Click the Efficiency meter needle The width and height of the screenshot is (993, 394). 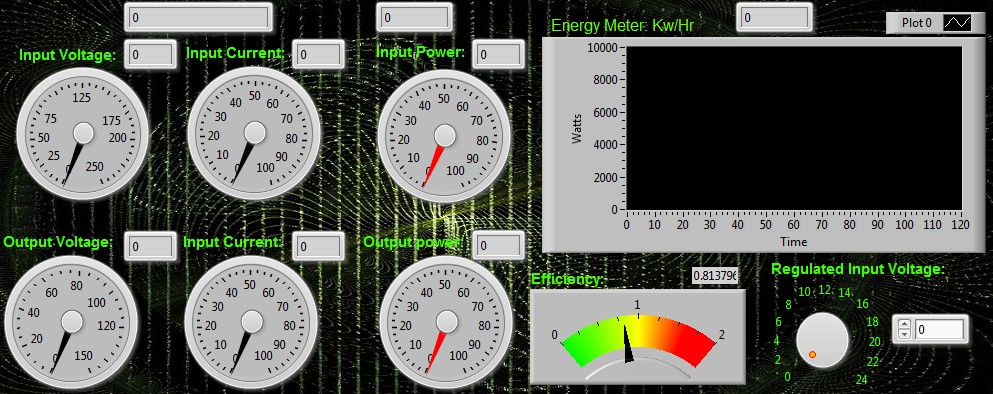(628, 343)
